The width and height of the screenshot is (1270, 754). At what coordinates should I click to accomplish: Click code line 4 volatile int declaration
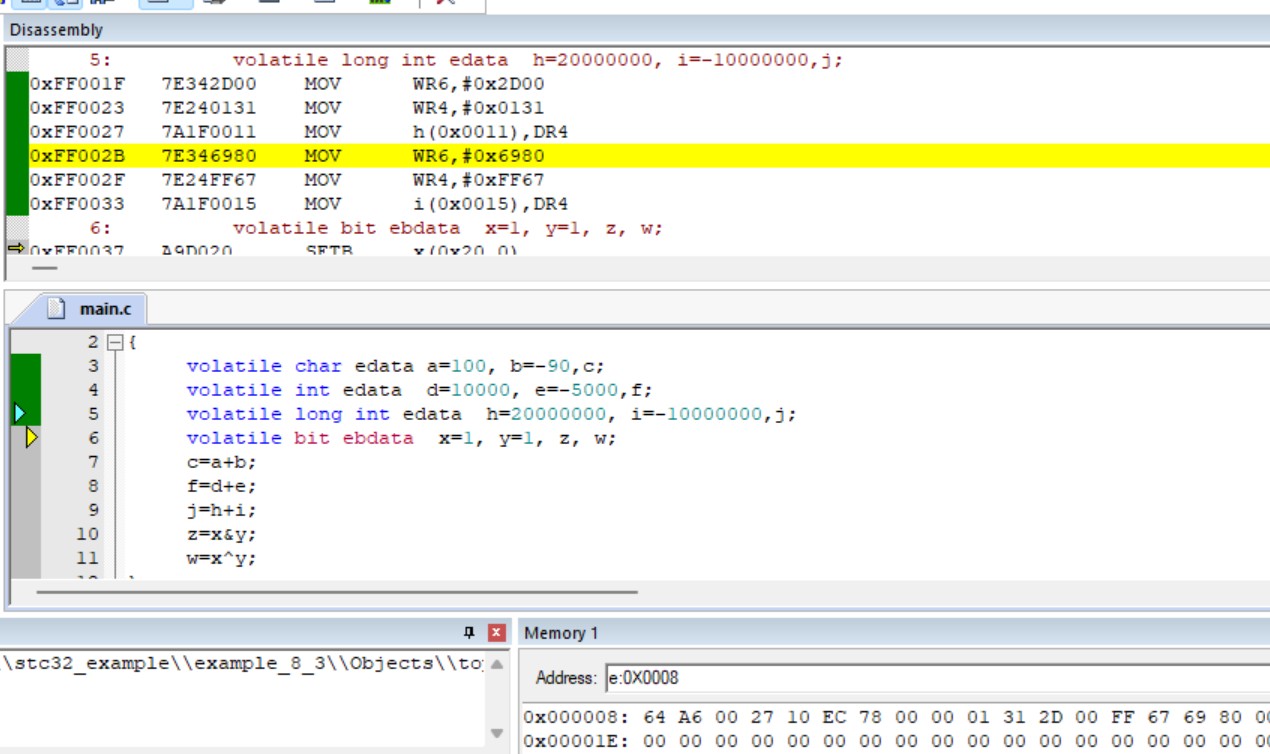click(419, 390)
